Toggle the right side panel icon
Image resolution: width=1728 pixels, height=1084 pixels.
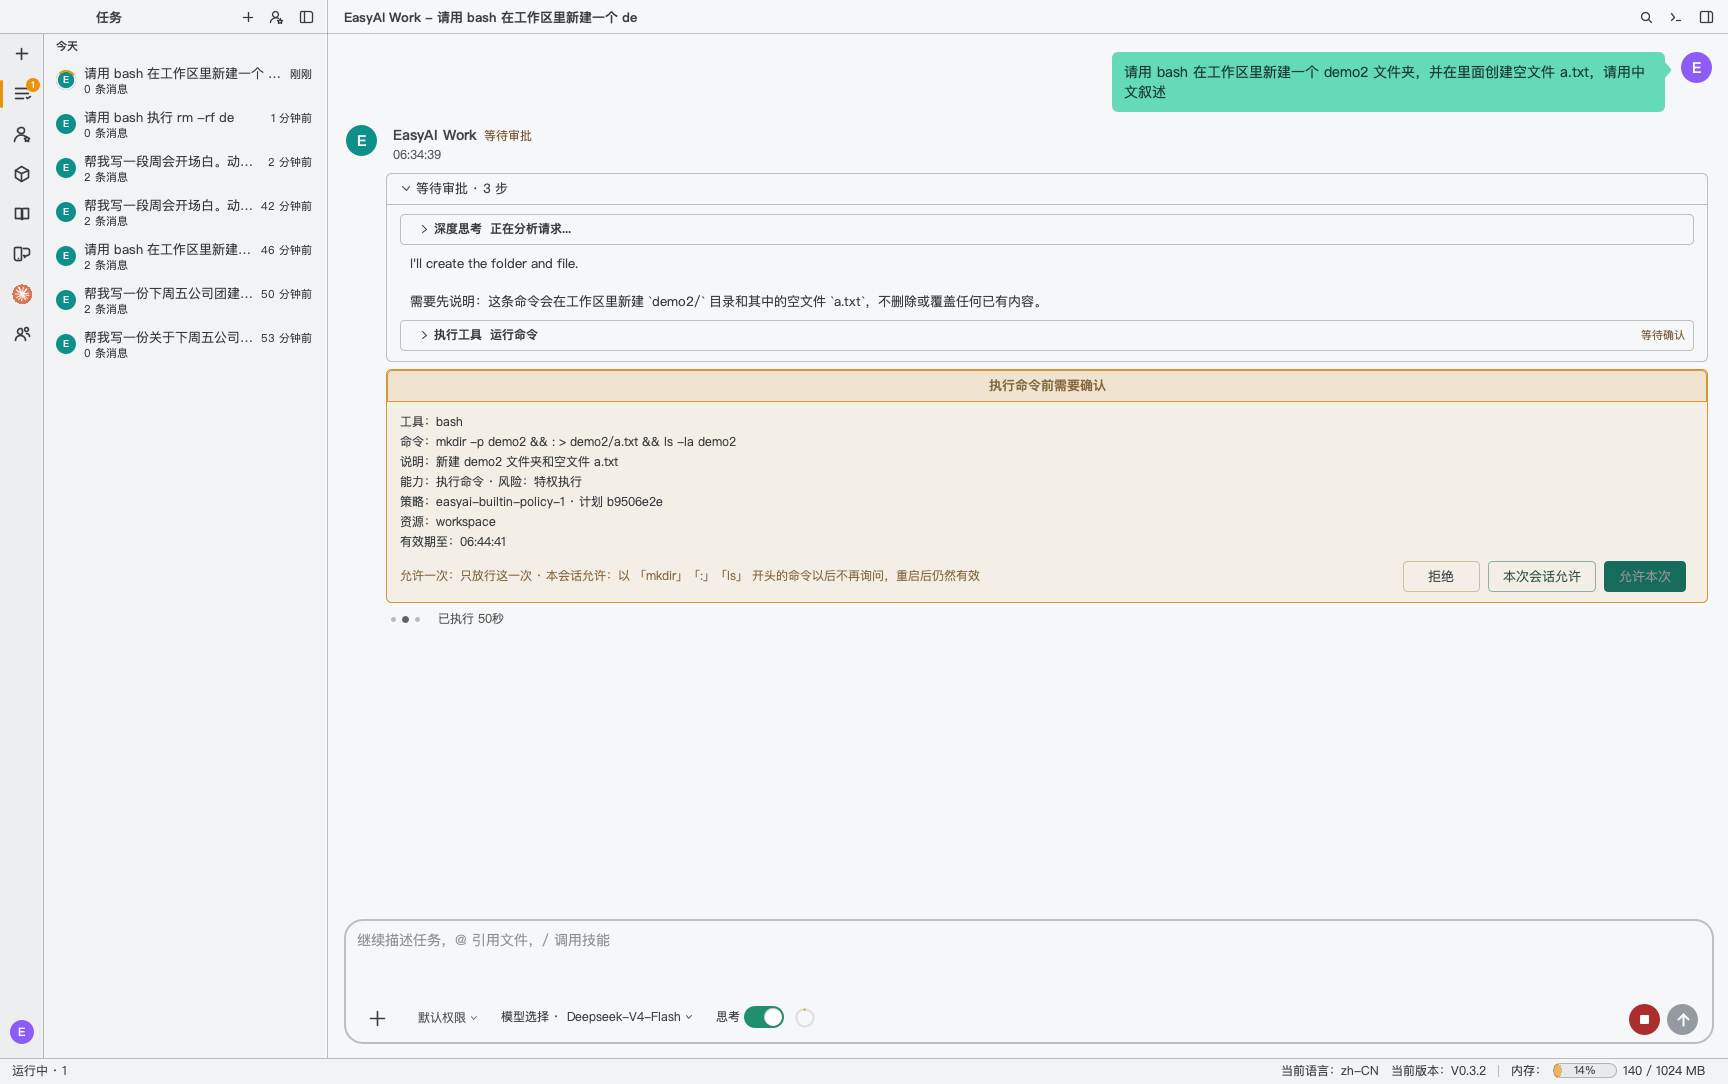[x=1706, y=17]
